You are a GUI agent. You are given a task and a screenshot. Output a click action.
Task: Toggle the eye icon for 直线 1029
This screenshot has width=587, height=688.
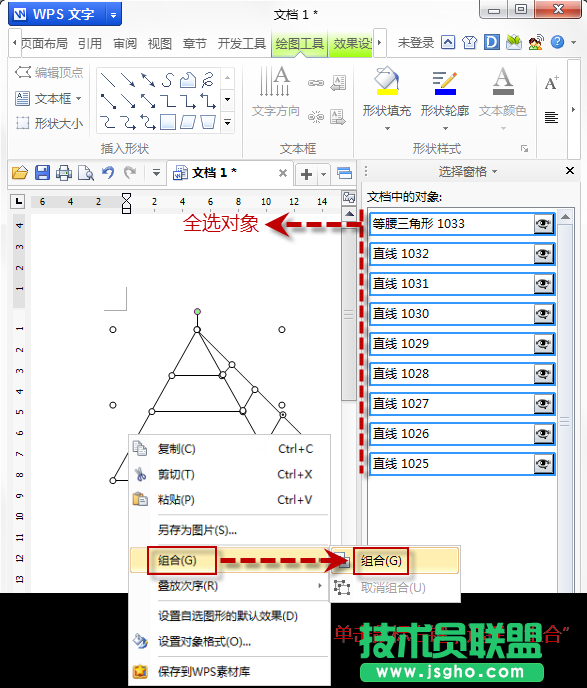pyautogui.click(x=543, y=344)
